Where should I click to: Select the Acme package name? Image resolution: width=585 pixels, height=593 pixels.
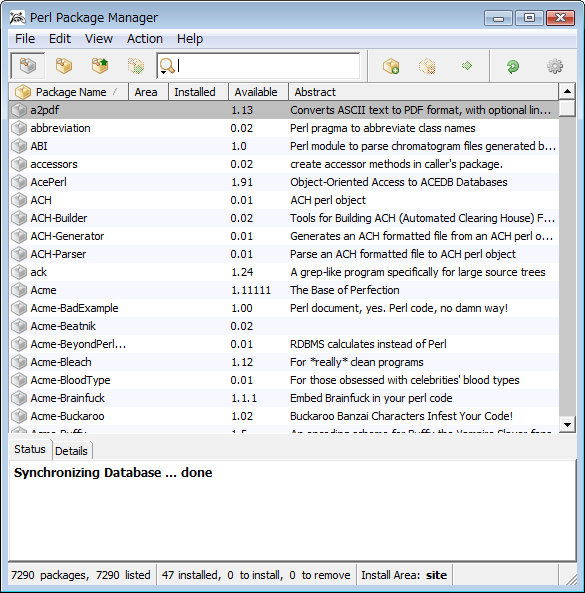click(43, 290)
